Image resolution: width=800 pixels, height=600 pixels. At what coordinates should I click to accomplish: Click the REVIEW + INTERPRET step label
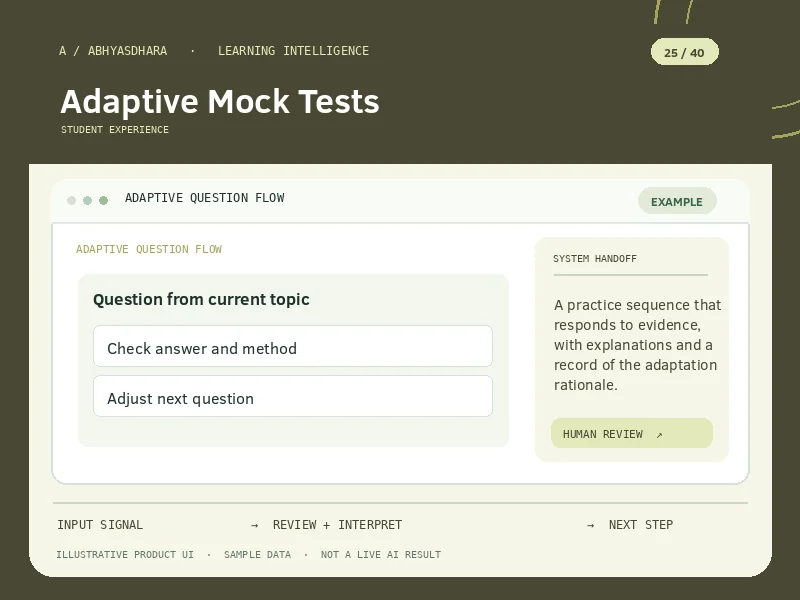click(337, 524)
